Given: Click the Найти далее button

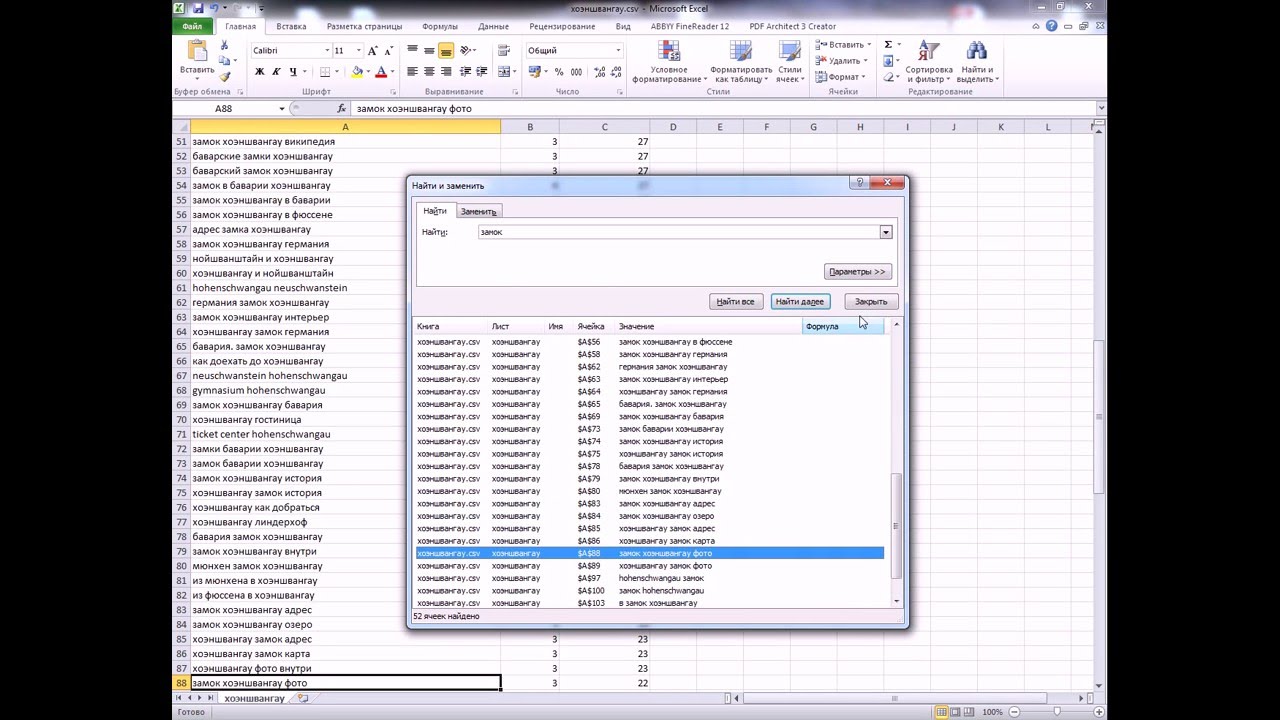Looking at the screenshot, I should click(x=800, y=301).
